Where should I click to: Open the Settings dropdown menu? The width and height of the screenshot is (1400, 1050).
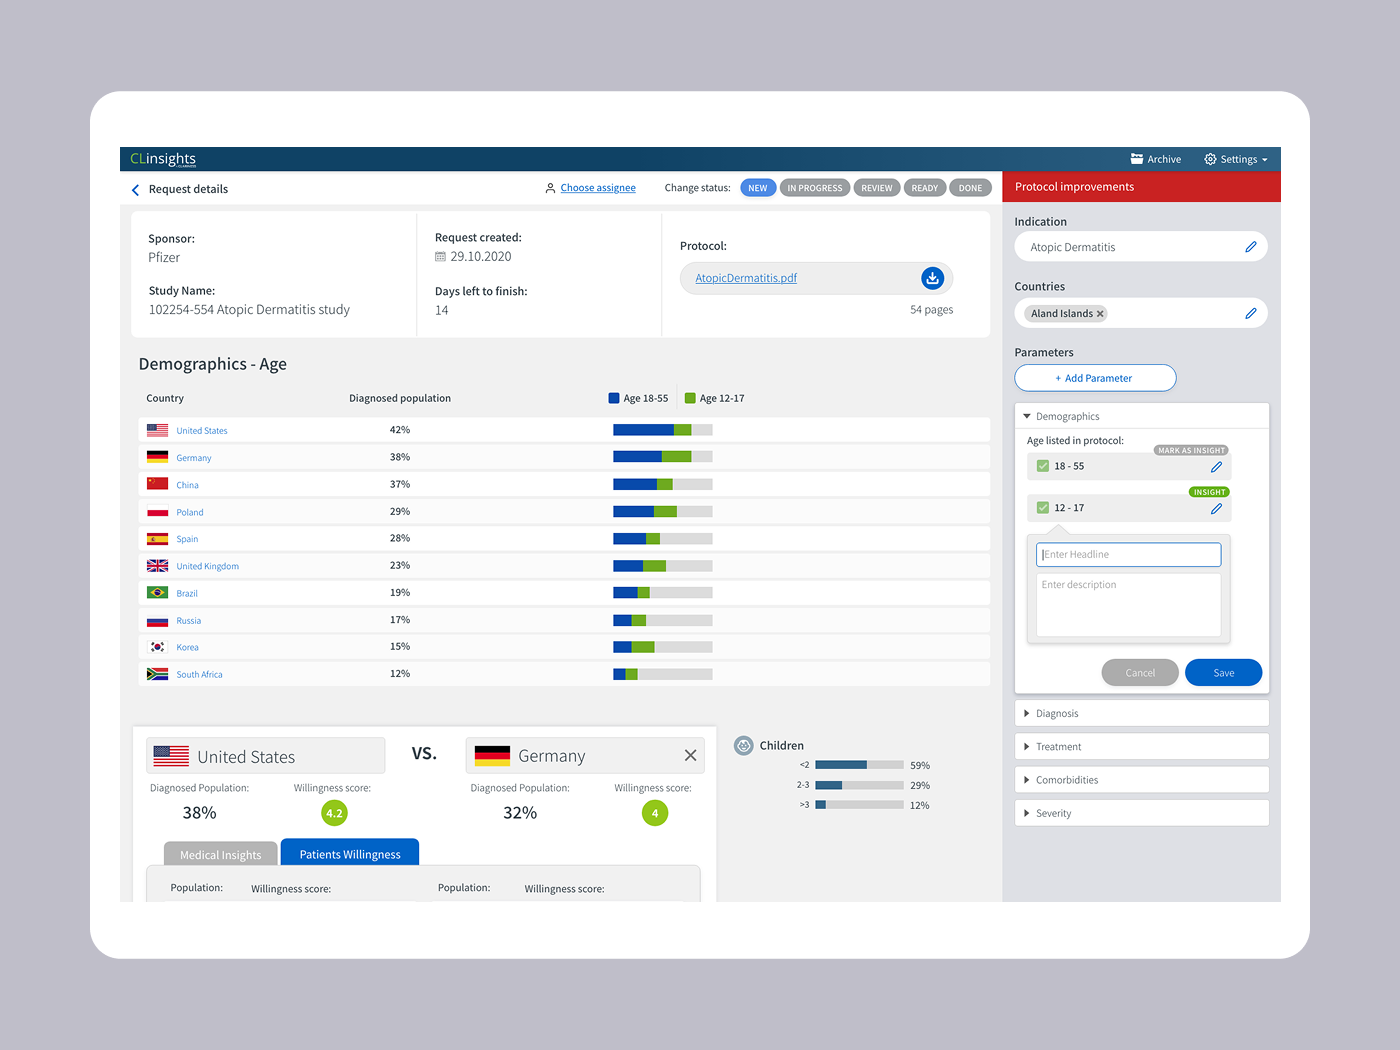[1236, 159]
